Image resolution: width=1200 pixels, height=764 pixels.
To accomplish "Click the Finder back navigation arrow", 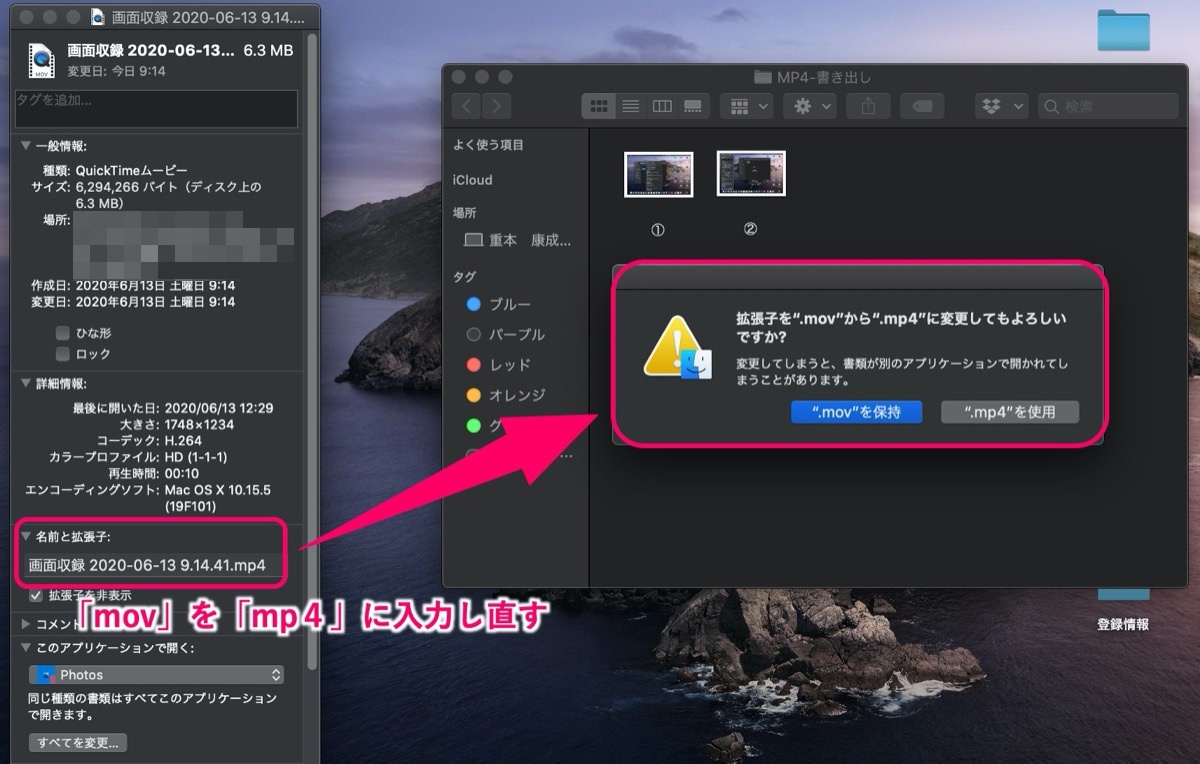I will point(467,106).
